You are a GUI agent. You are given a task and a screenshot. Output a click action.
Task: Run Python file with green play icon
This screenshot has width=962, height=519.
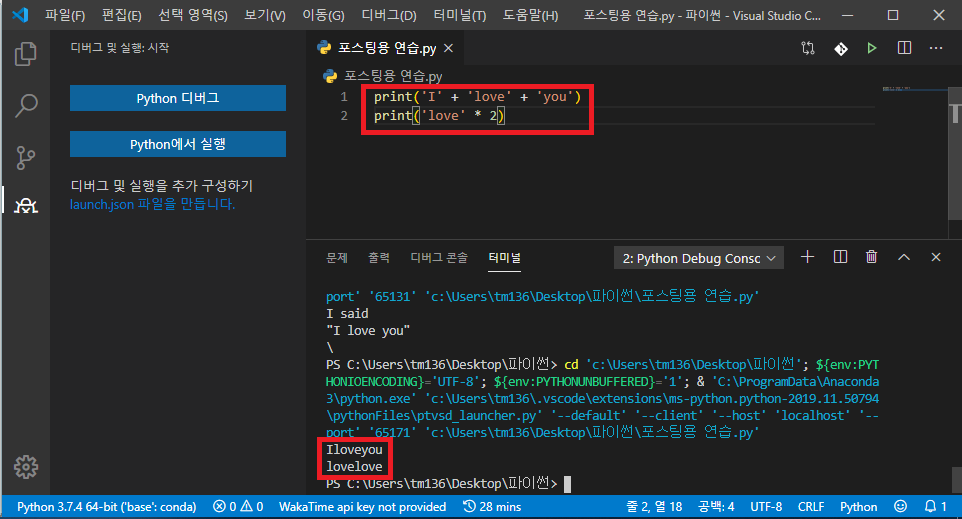point(872,48)
